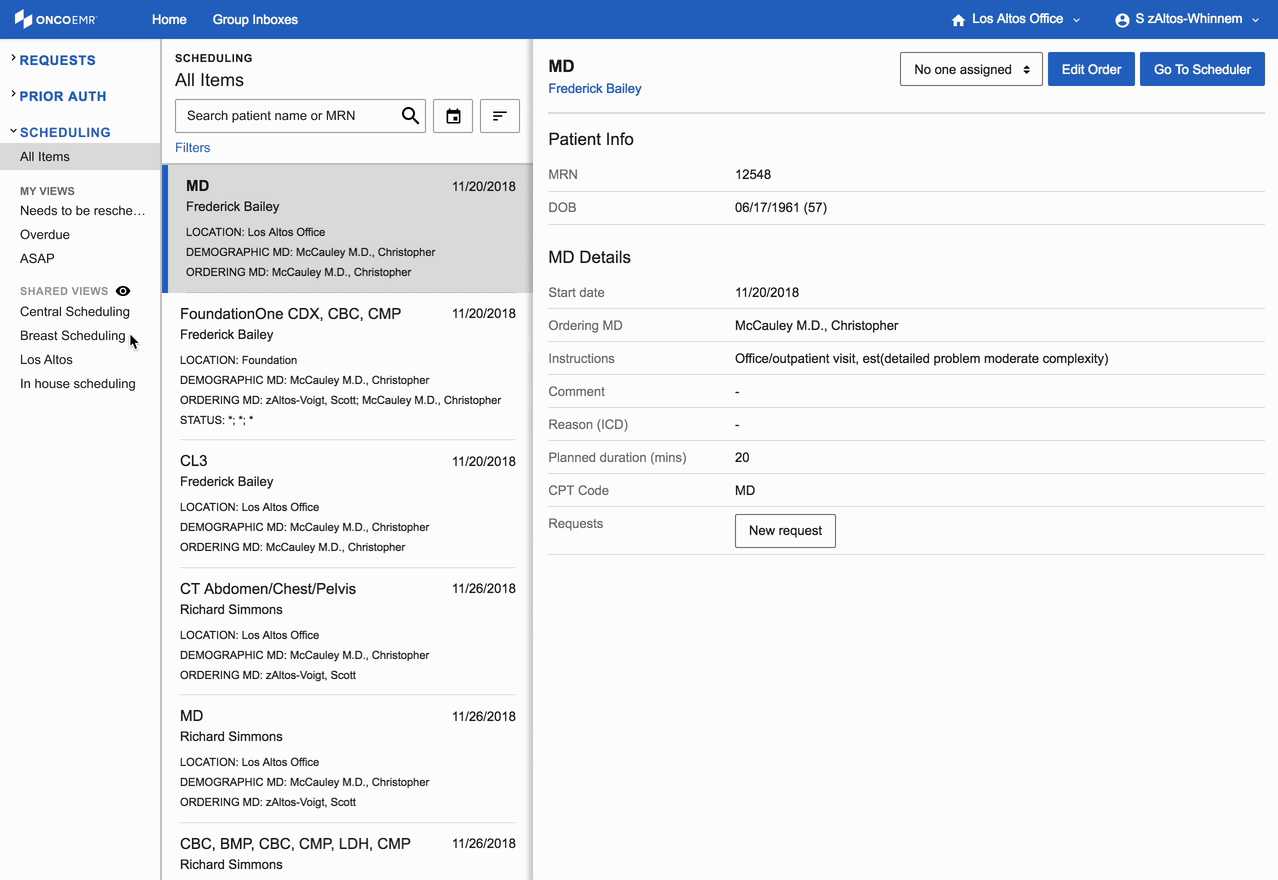1278x880 pixels.
Task: Click the search magnifier icon
Action: (410, 116)
